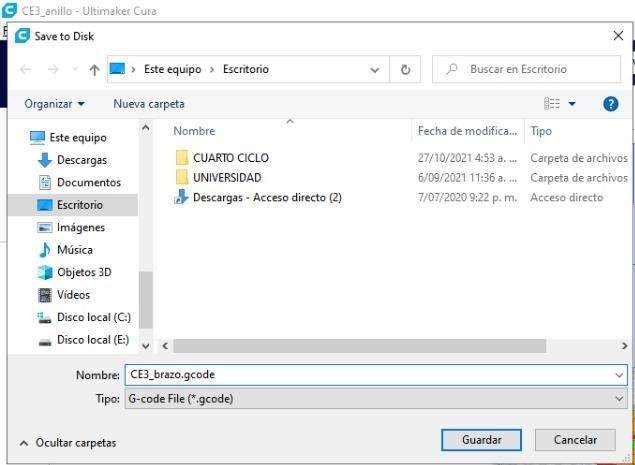Sort by 'Fecha de modifica...' column
This screenshot has height=465, width=635.
pyautogui.click(x=468, y=131)
